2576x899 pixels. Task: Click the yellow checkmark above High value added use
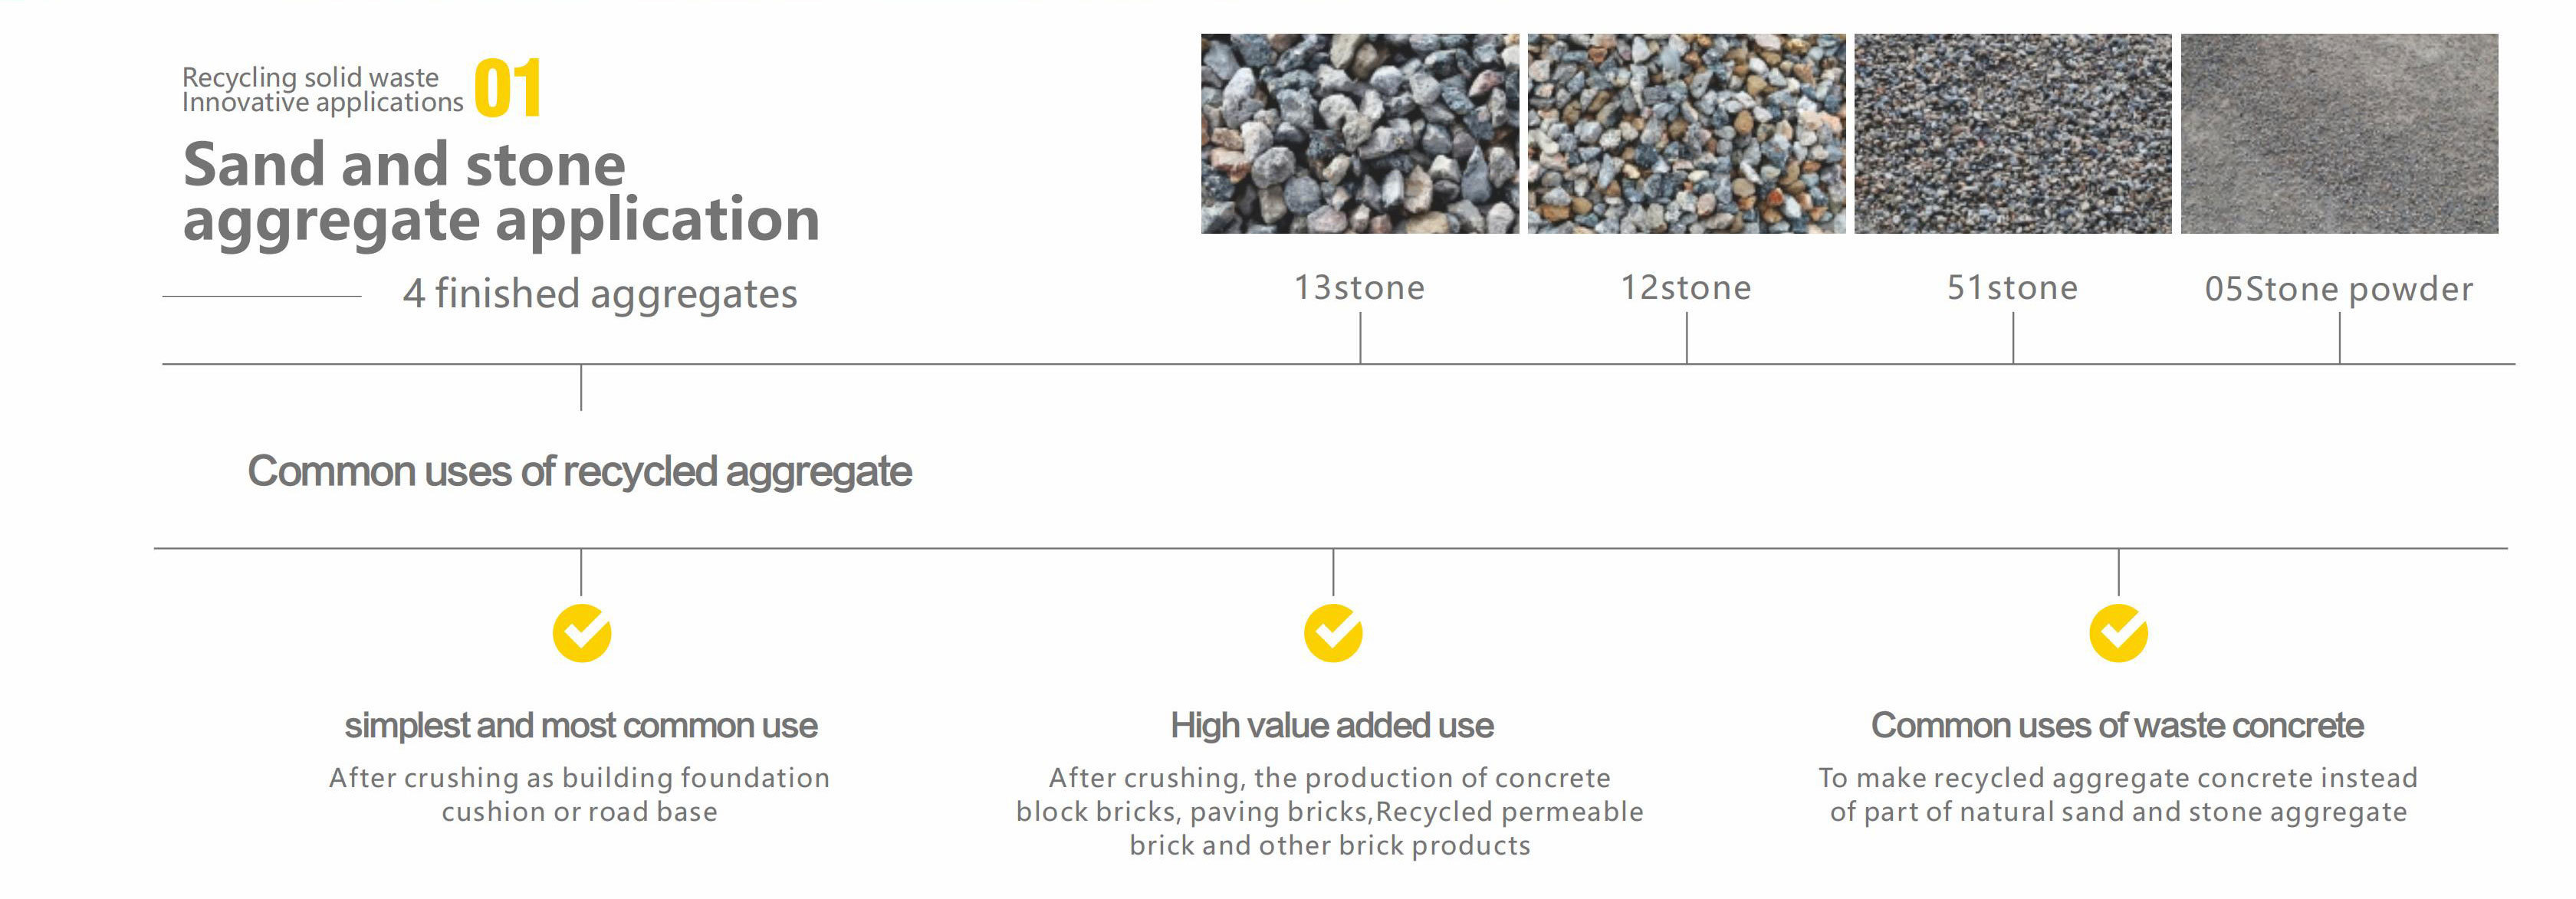click(x=1333, y=633)
